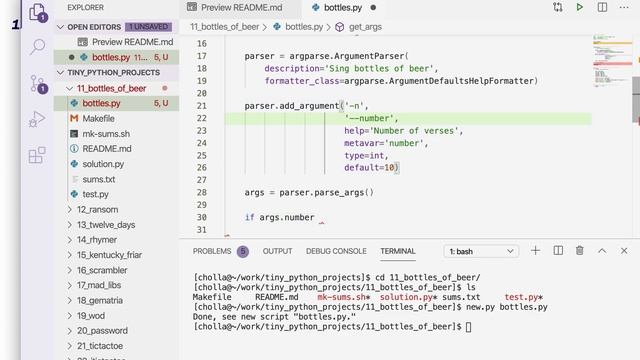Create a new terminal with plus icon
This screenshot has height=360, width=640.
(536, 251)
